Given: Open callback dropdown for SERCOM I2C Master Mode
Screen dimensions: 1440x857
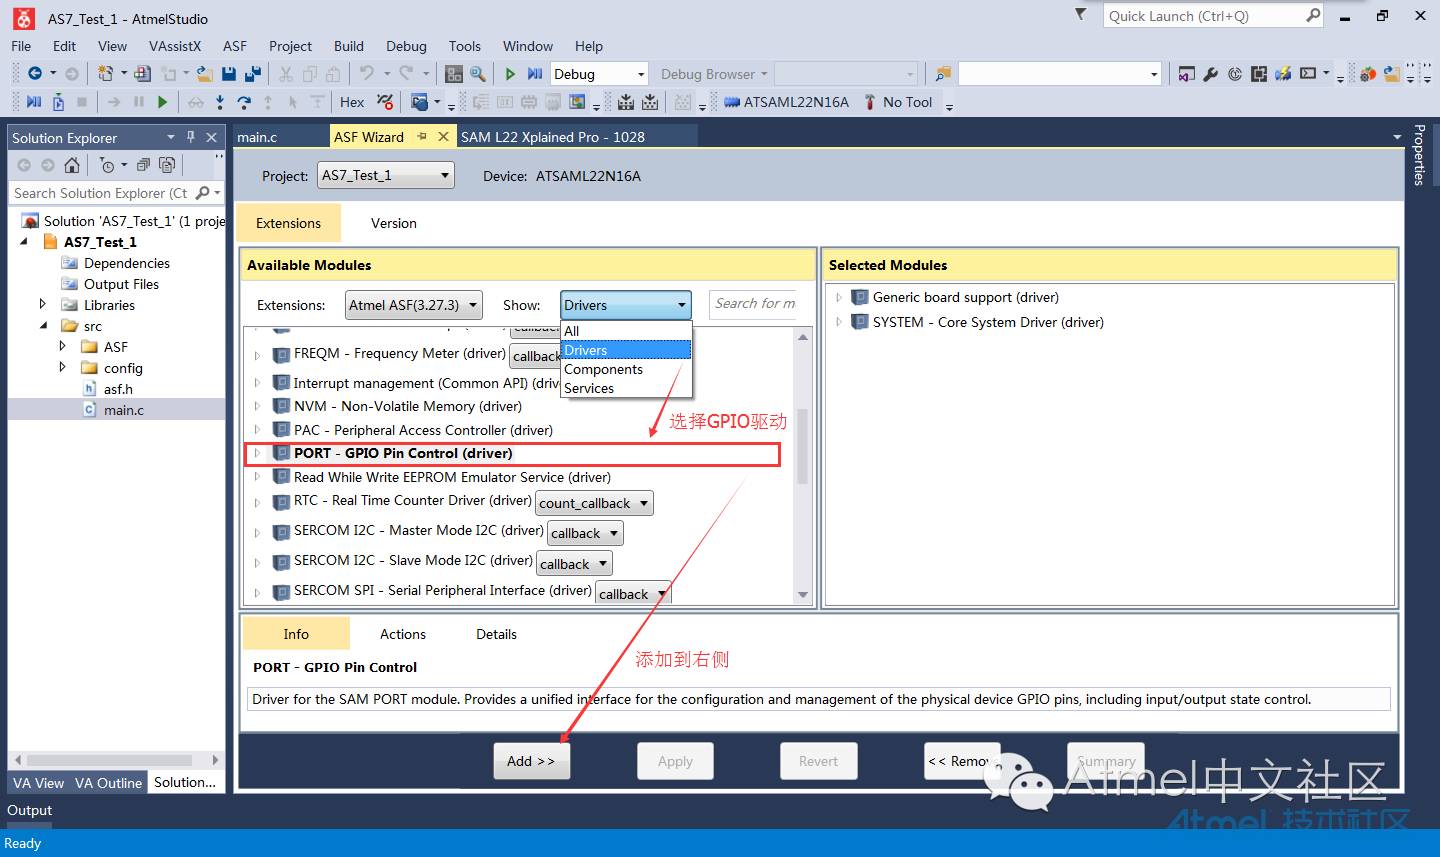Looking at the screenshot, I should click(585, 533).
